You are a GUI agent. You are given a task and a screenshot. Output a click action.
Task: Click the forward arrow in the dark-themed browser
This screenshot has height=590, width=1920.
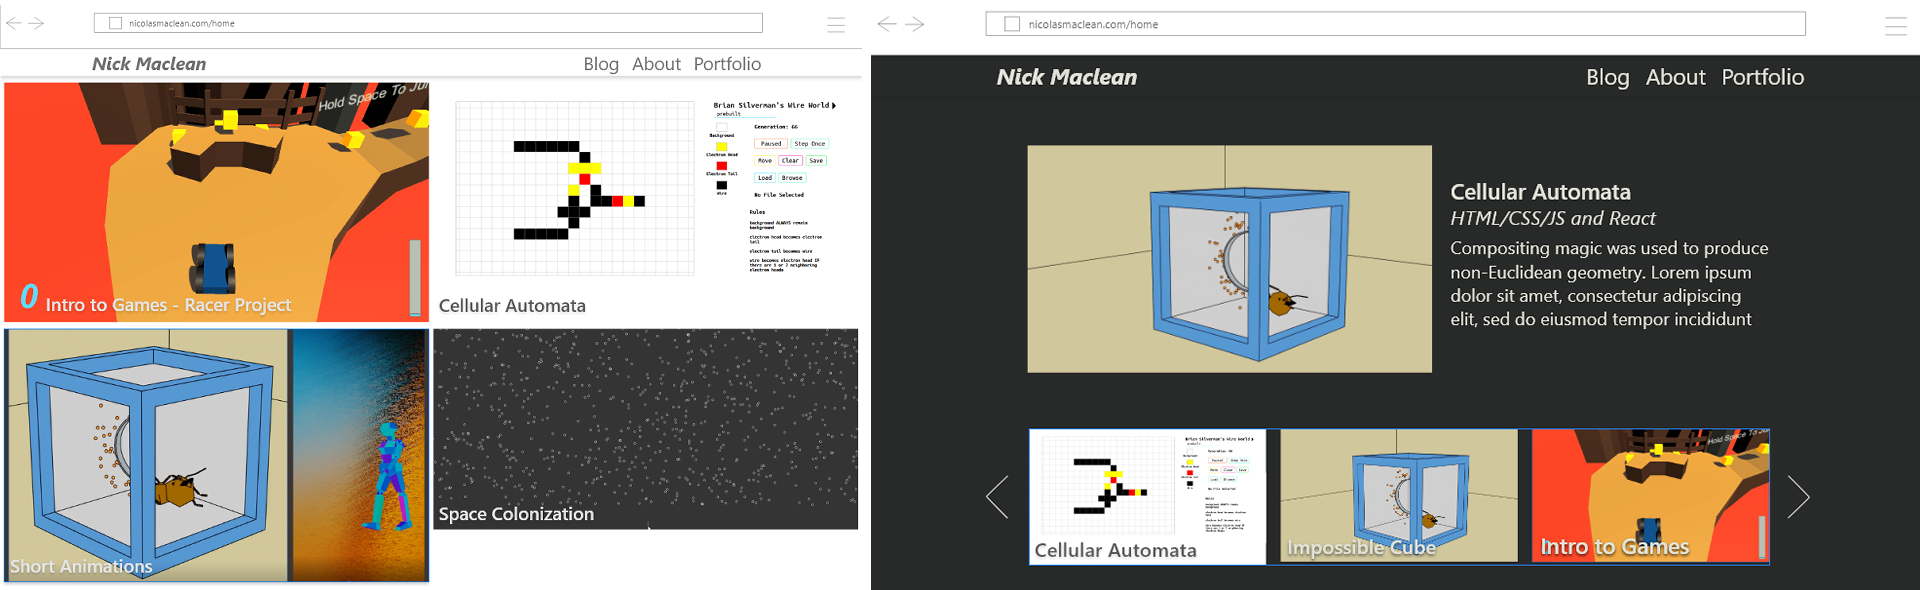tap(915, 24)
